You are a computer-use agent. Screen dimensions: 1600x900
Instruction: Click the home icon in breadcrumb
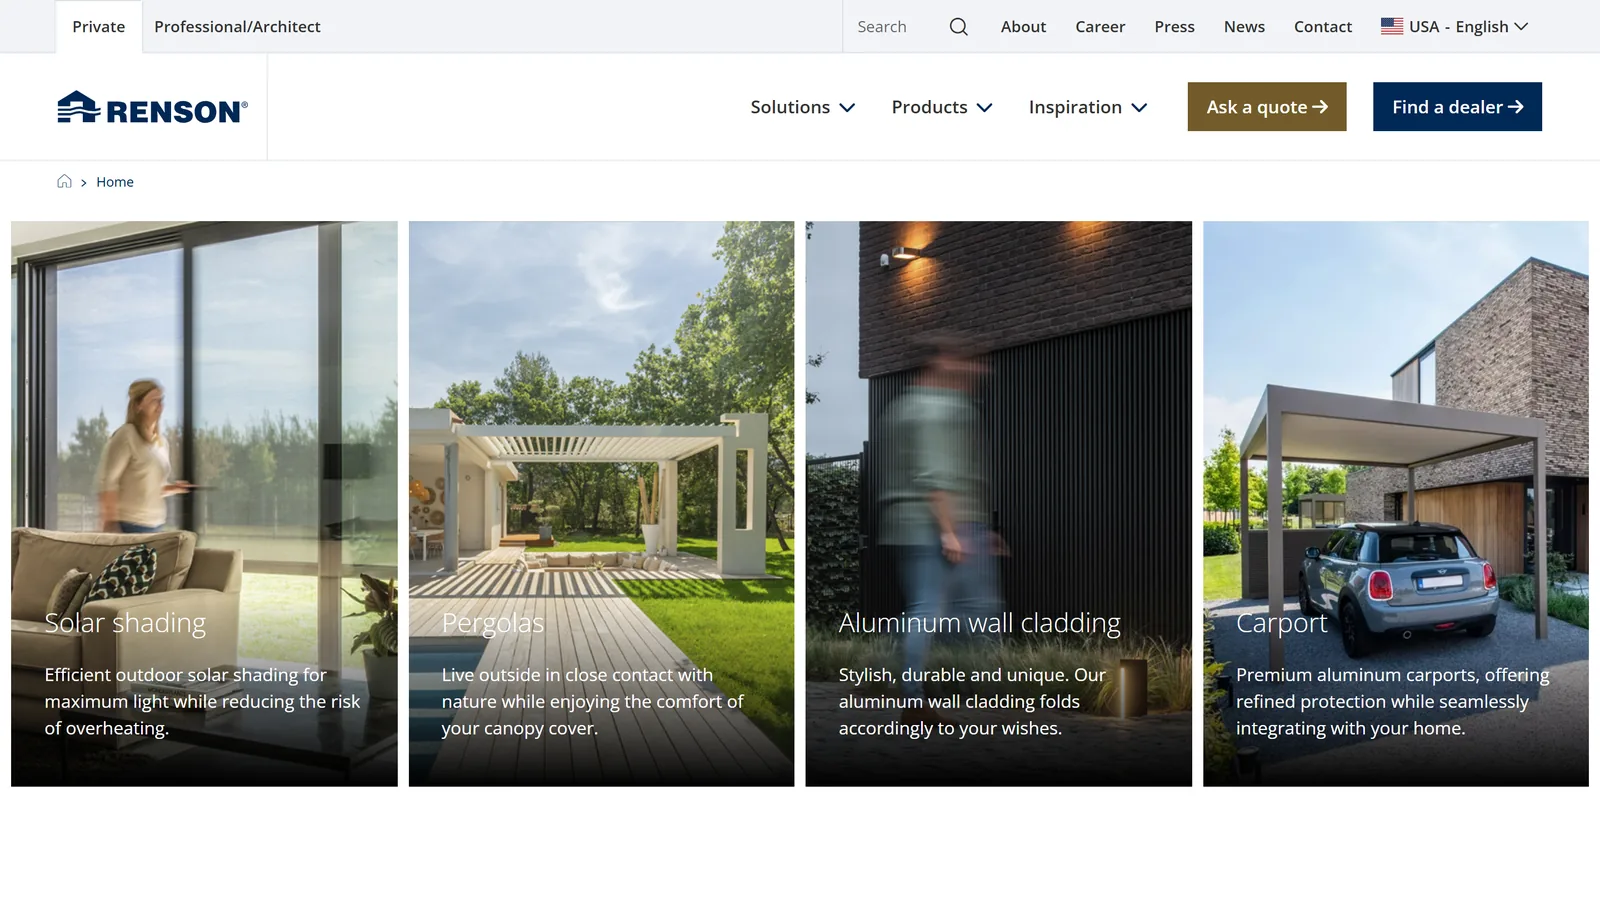click(x=64, y=182)
